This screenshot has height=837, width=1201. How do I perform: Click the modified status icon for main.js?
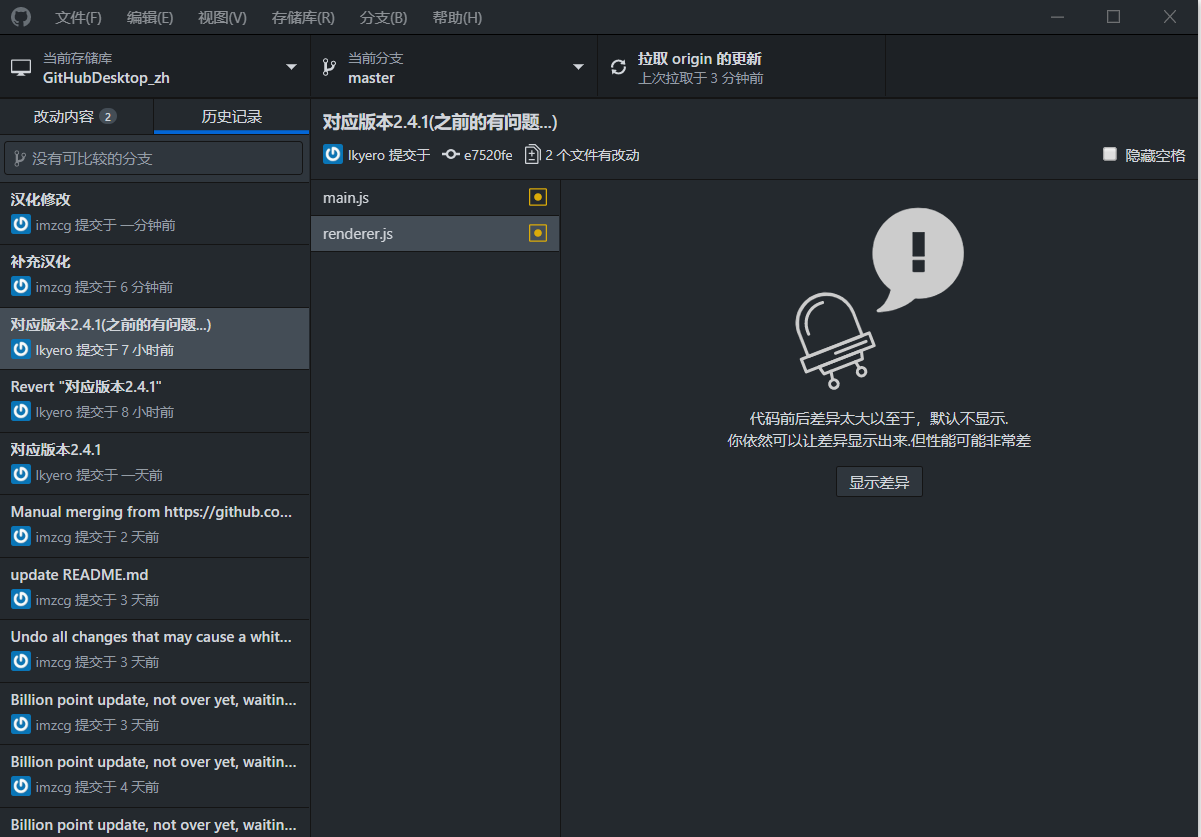coord(538,198)
